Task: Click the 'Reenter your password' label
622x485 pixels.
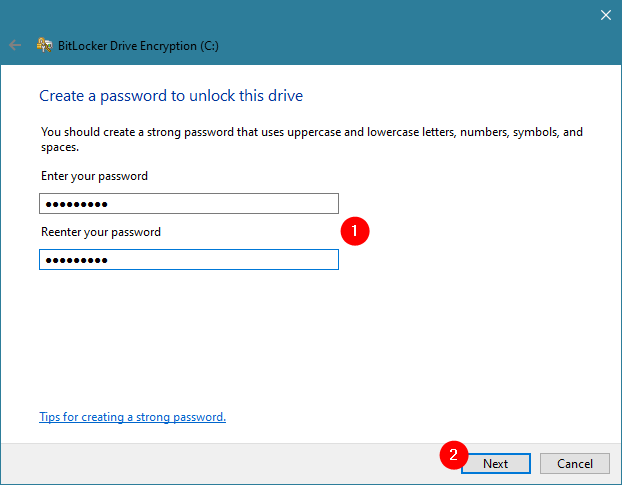Action: (101, 232)
